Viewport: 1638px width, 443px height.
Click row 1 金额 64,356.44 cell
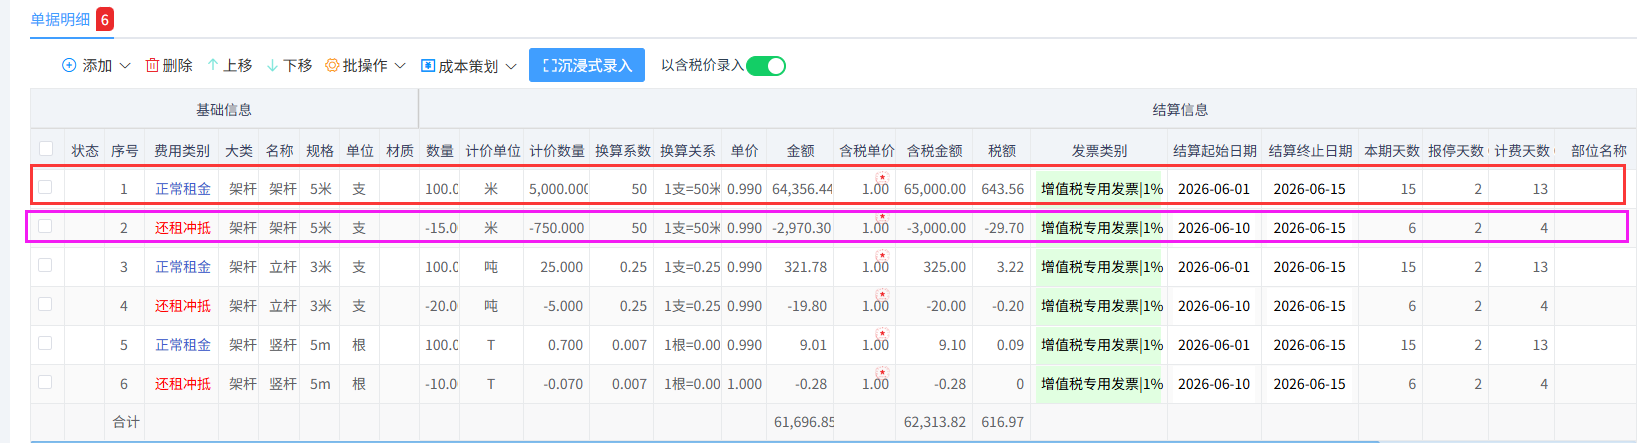802,188
